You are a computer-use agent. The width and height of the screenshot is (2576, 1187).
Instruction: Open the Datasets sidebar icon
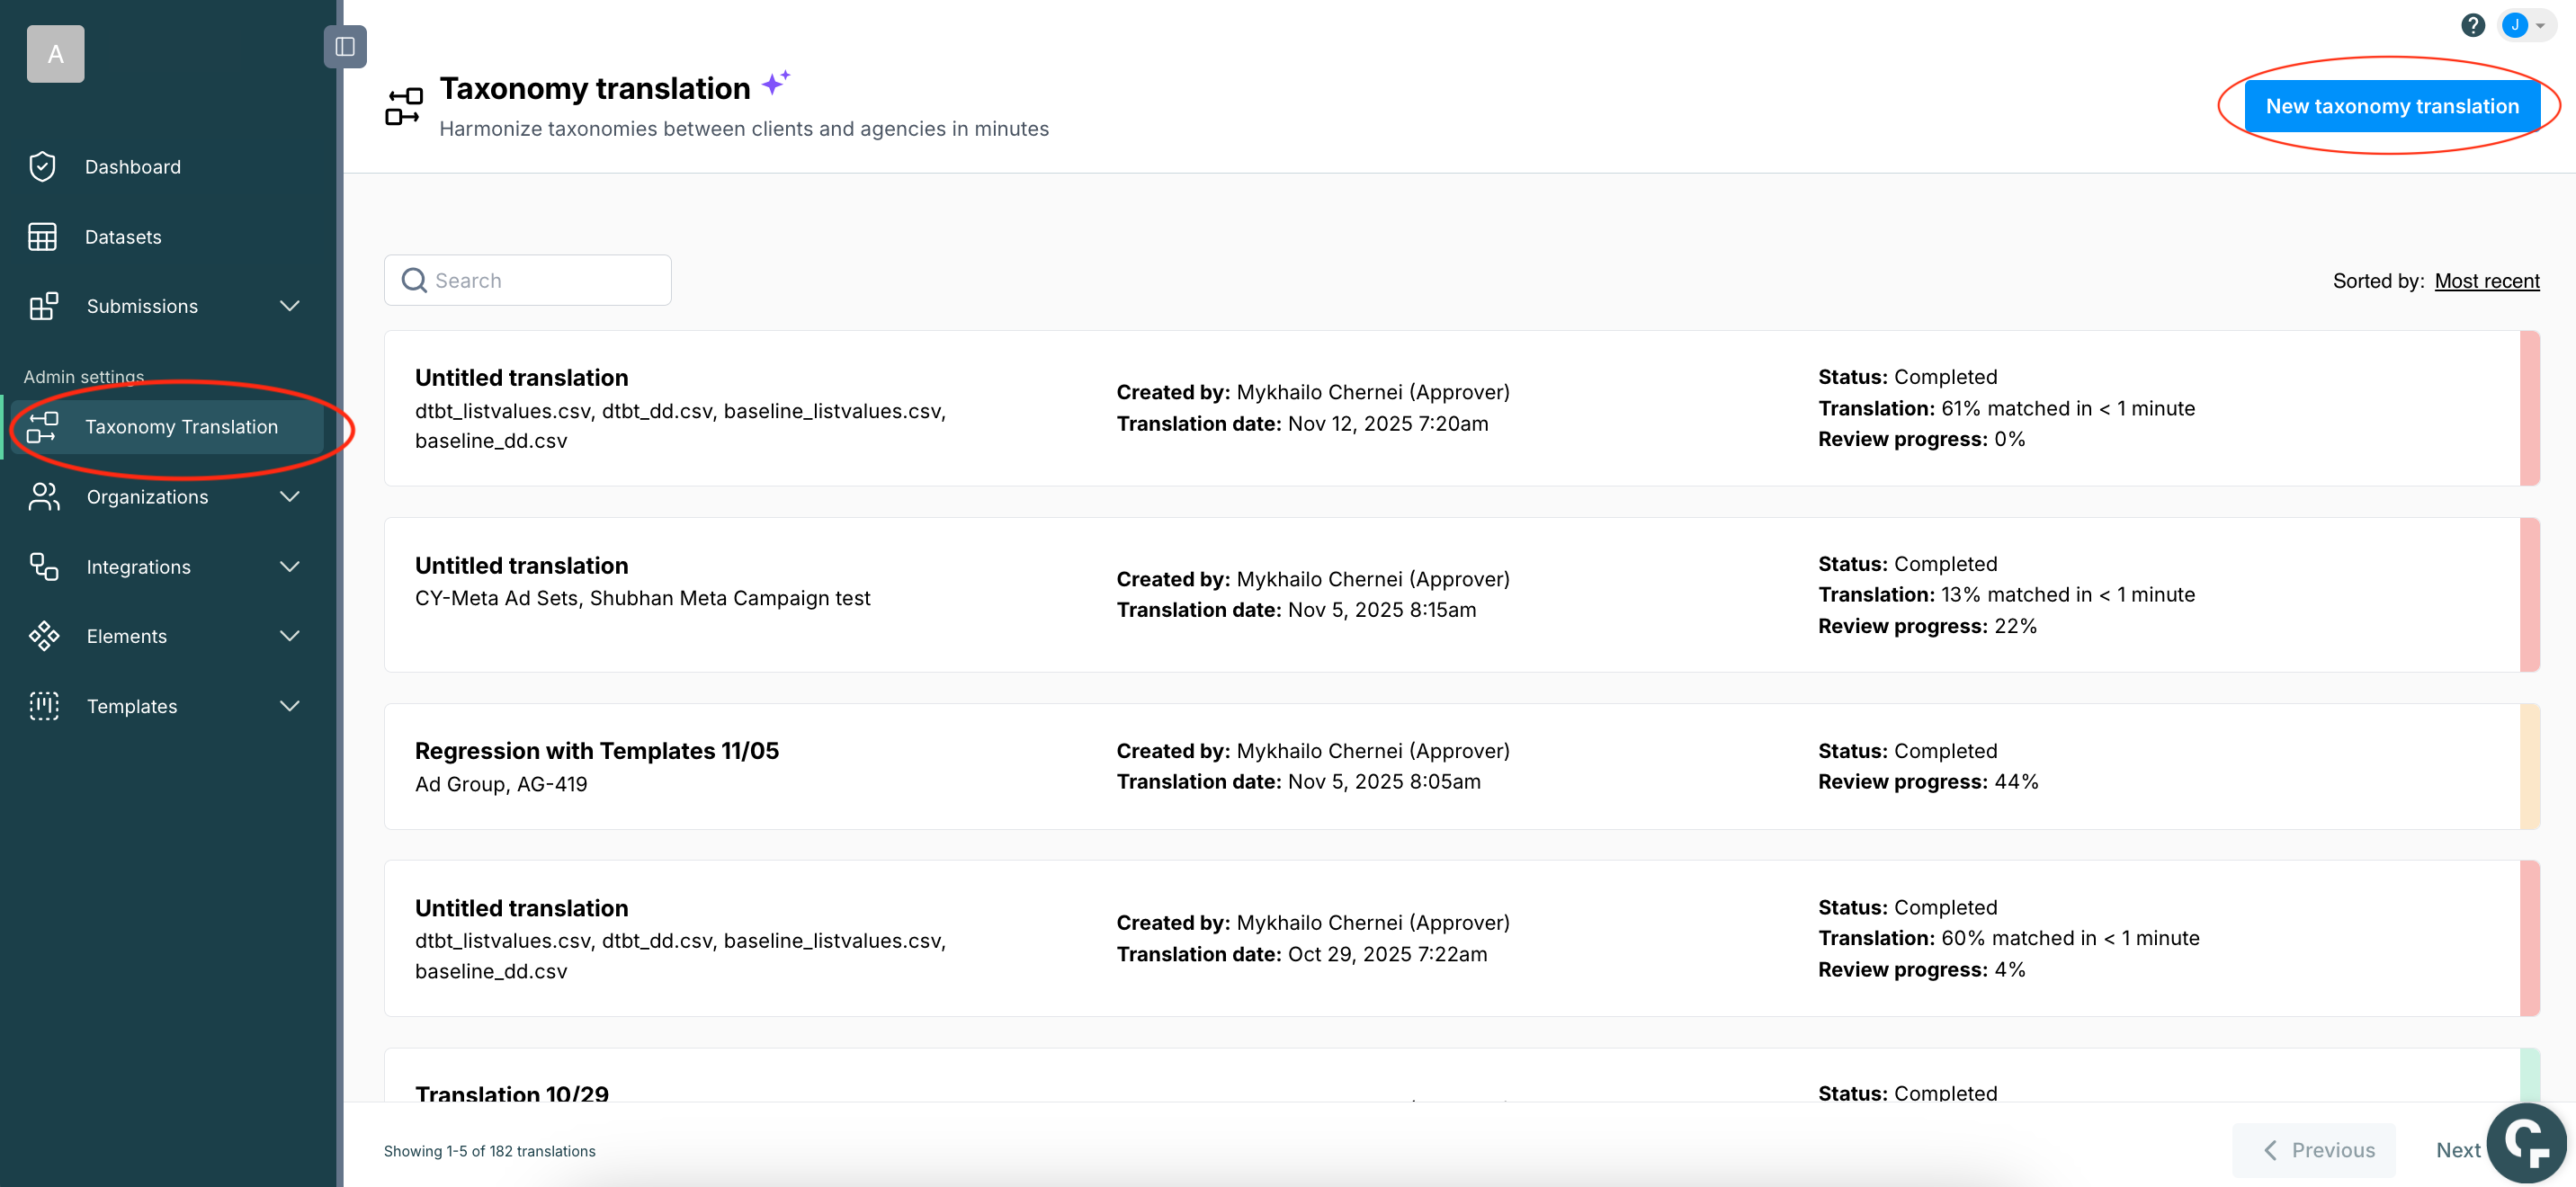[x=43, y=236]
